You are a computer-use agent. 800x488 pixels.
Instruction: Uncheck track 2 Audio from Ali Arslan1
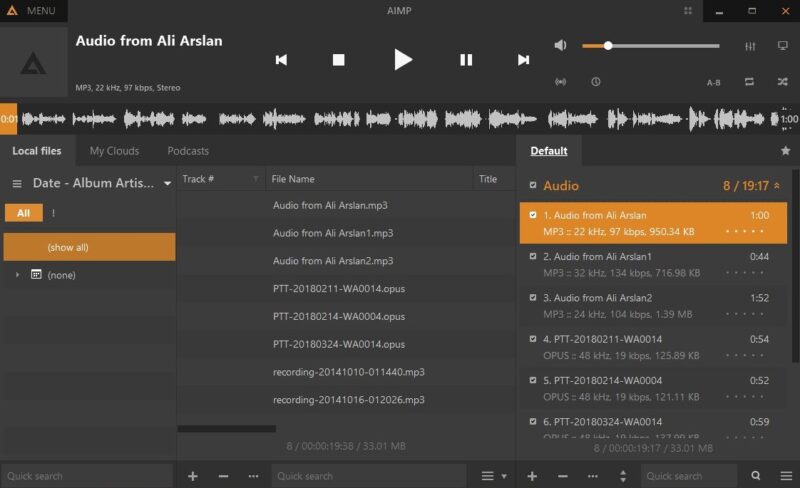click(x=533, y=256)
